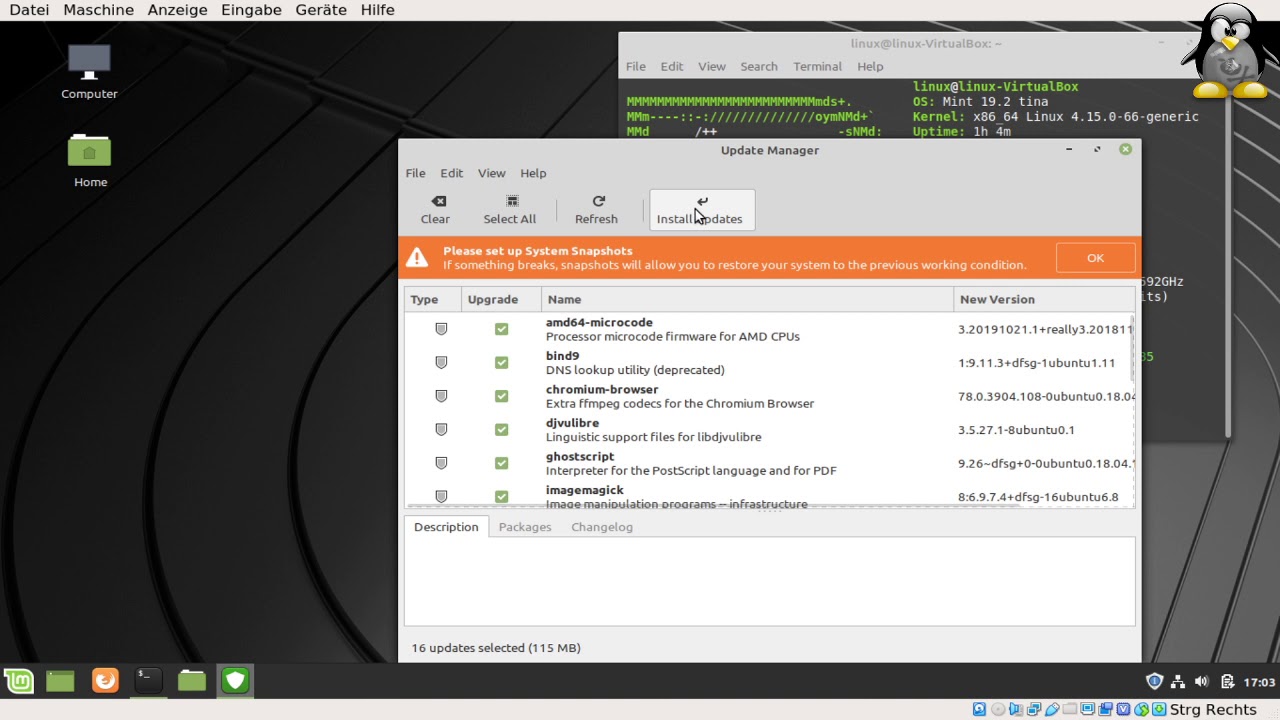Dismiss the snapshot warning with OK
1280x720 pixels.
point(1096,258)
